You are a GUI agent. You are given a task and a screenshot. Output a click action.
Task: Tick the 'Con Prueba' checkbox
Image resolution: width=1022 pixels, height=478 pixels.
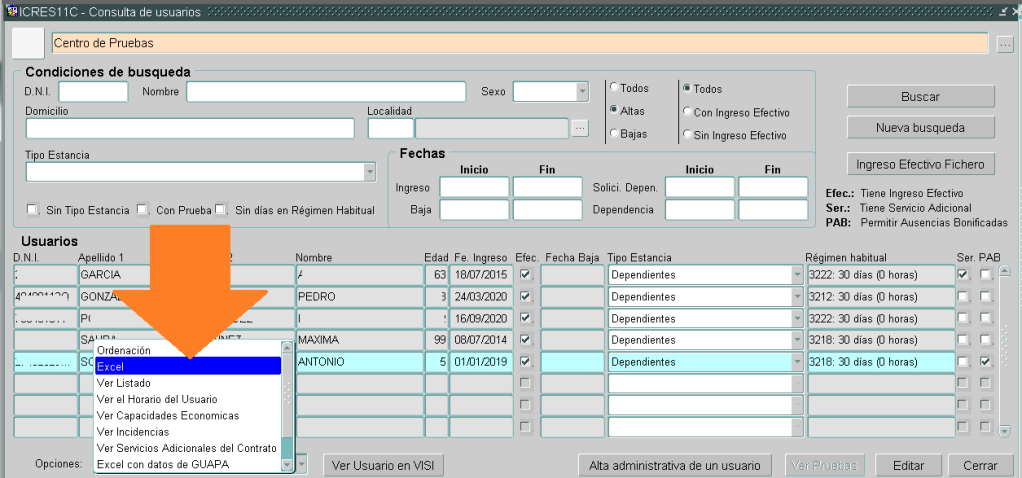pos(142,209)
